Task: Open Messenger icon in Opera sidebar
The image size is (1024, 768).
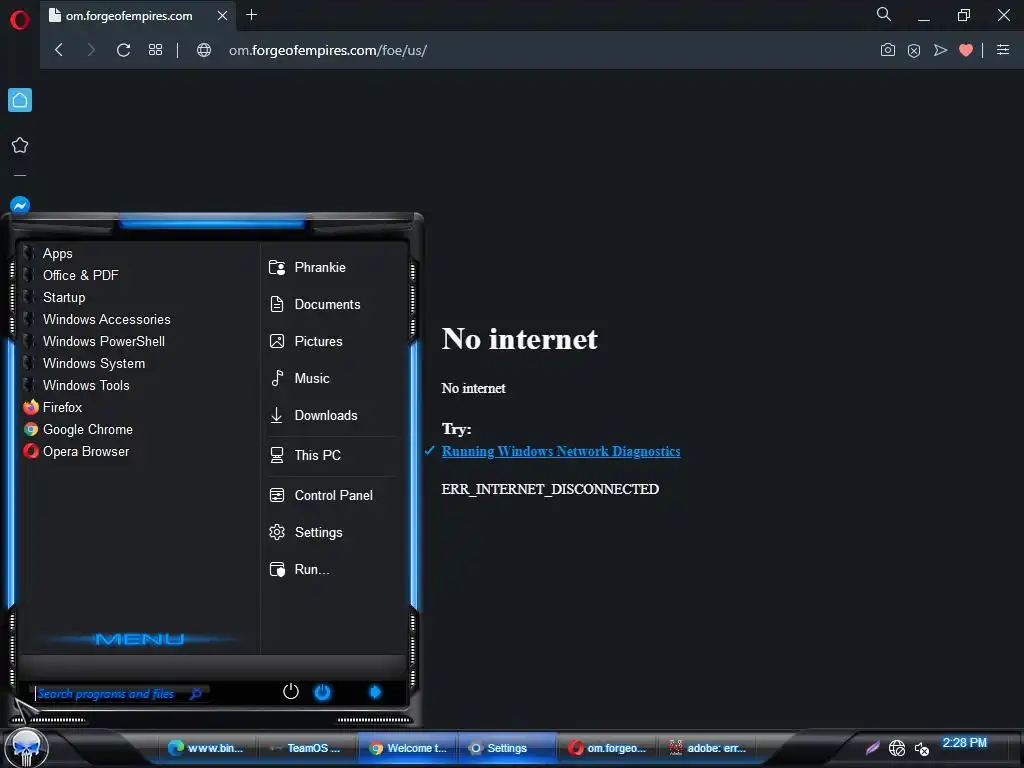Action: (20, 206)
